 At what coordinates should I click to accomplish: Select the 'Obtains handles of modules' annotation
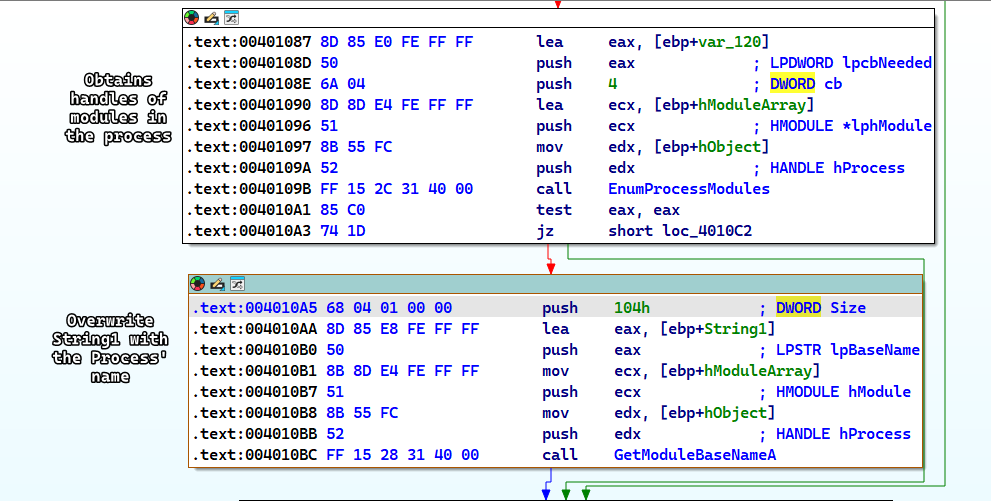118,108
